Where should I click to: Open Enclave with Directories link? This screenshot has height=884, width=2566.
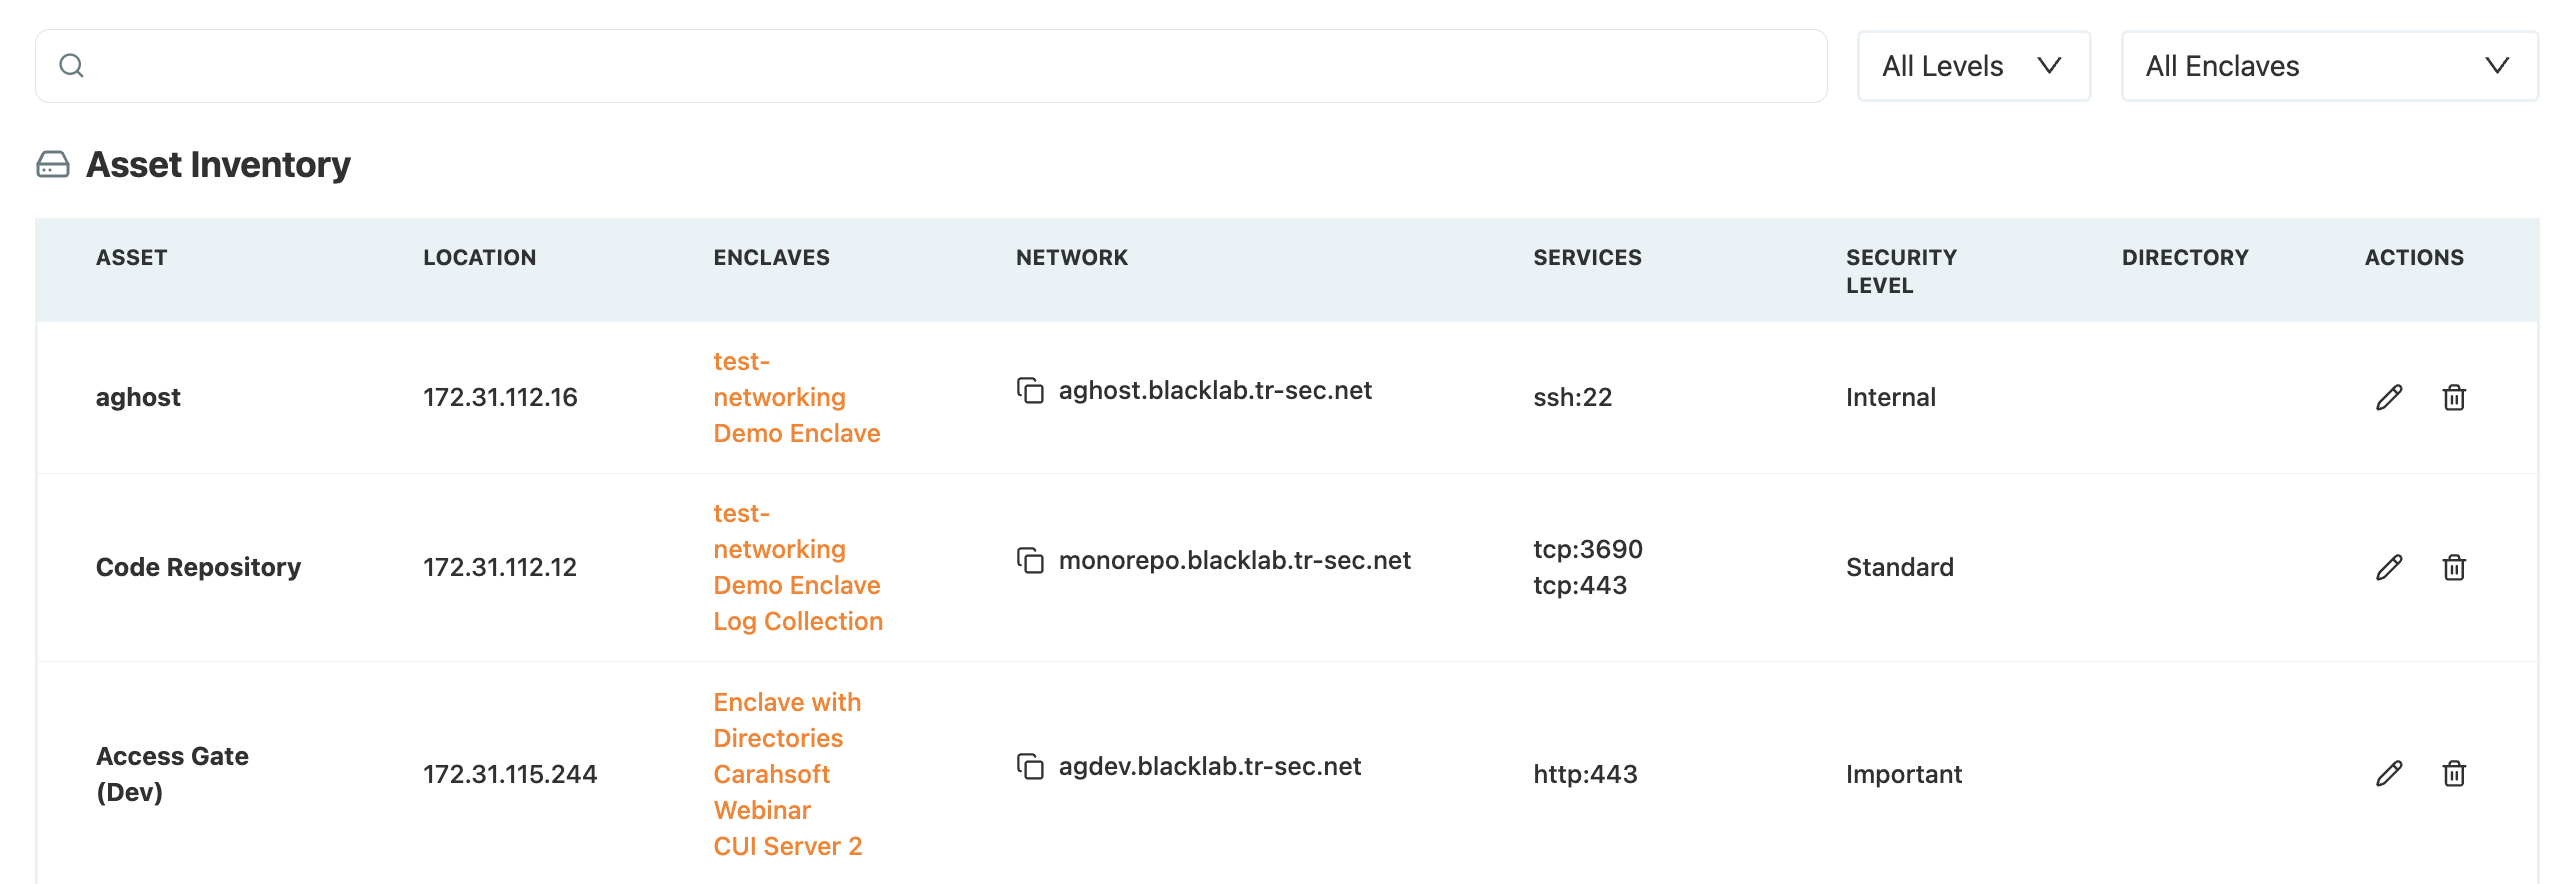787,720
